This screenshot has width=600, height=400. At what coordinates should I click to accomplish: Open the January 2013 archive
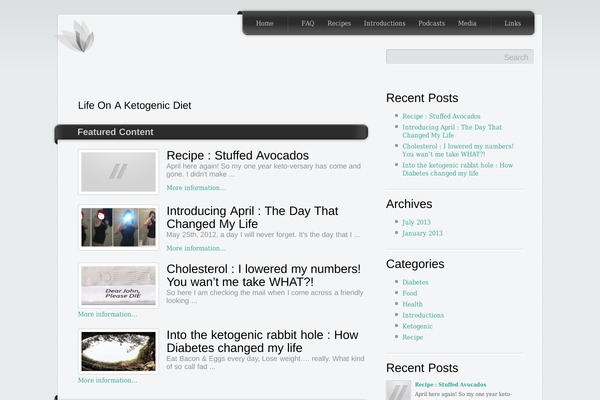(422, 233)
